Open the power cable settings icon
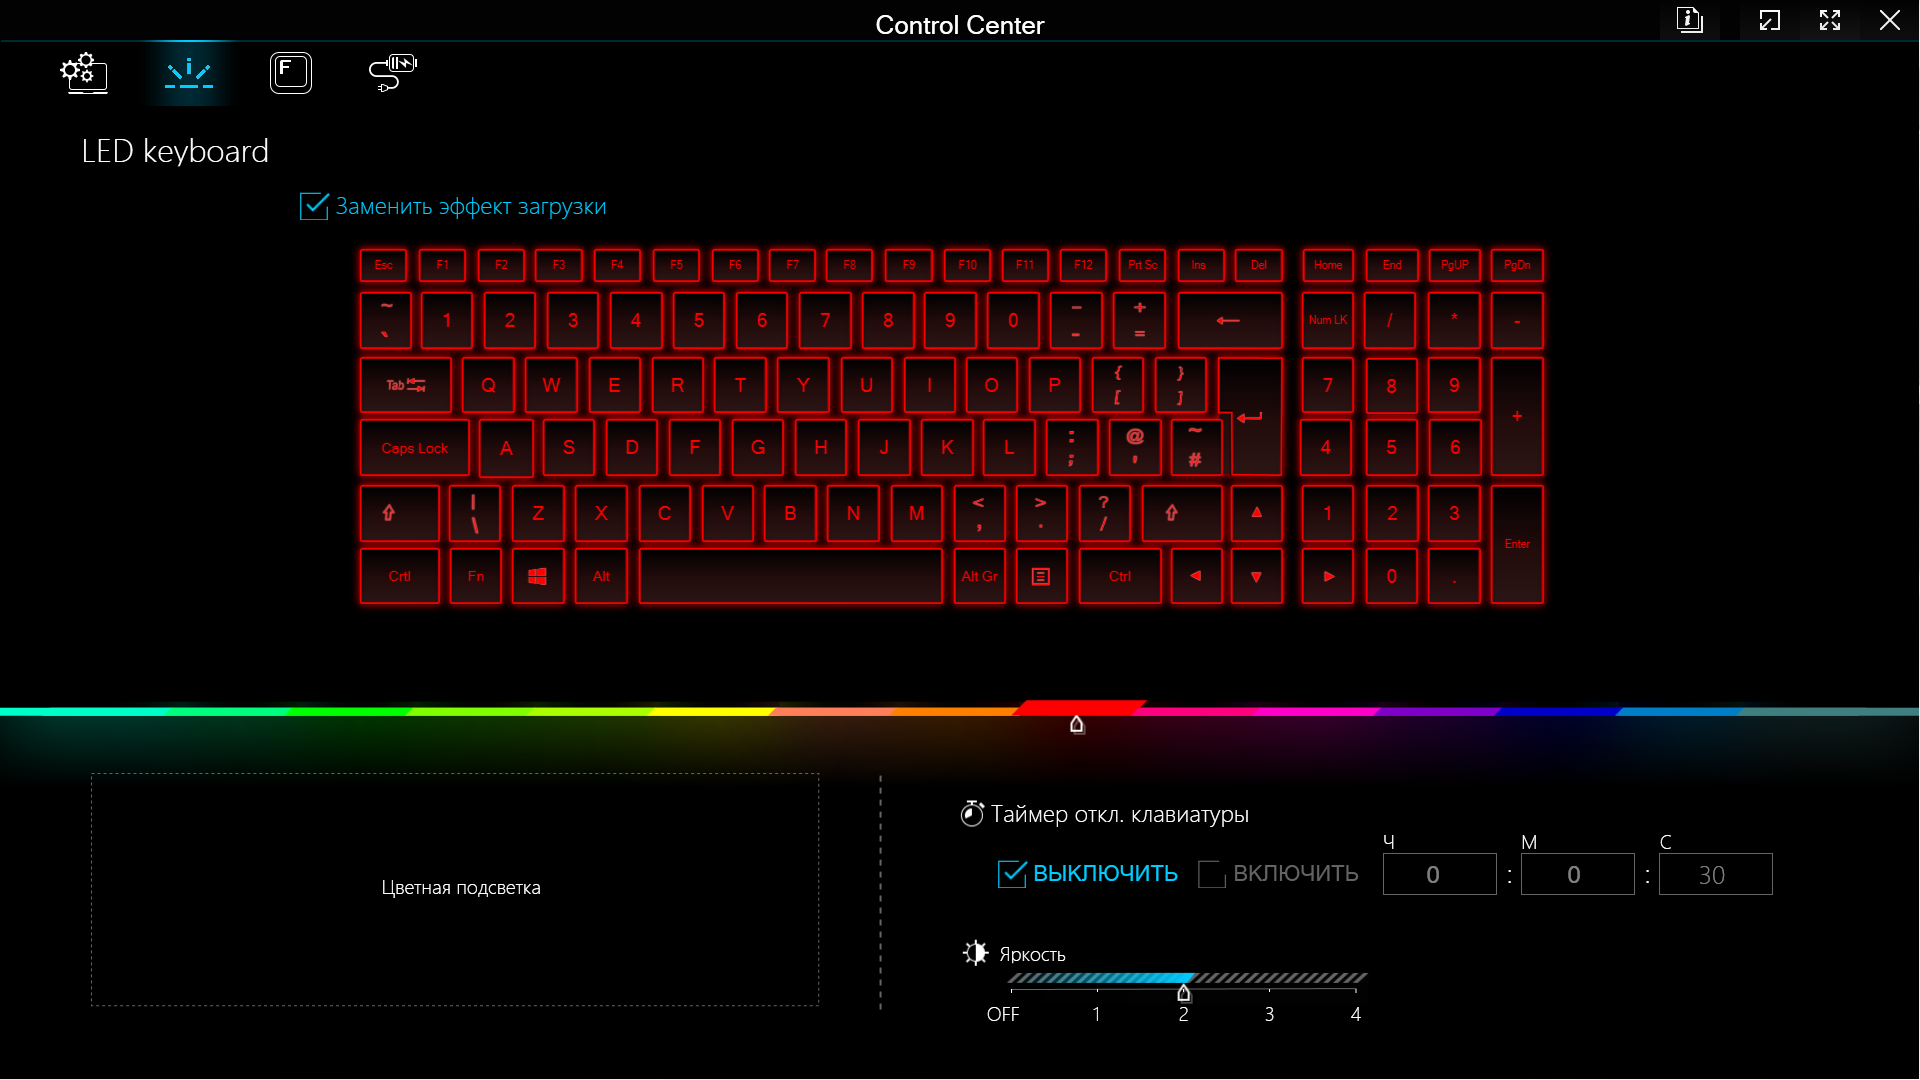The height and width of the screenshot is (1080, 1920). [392, 73]
